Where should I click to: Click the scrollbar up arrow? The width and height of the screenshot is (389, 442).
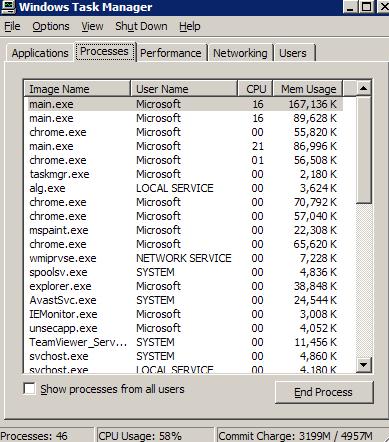(363, 89)
